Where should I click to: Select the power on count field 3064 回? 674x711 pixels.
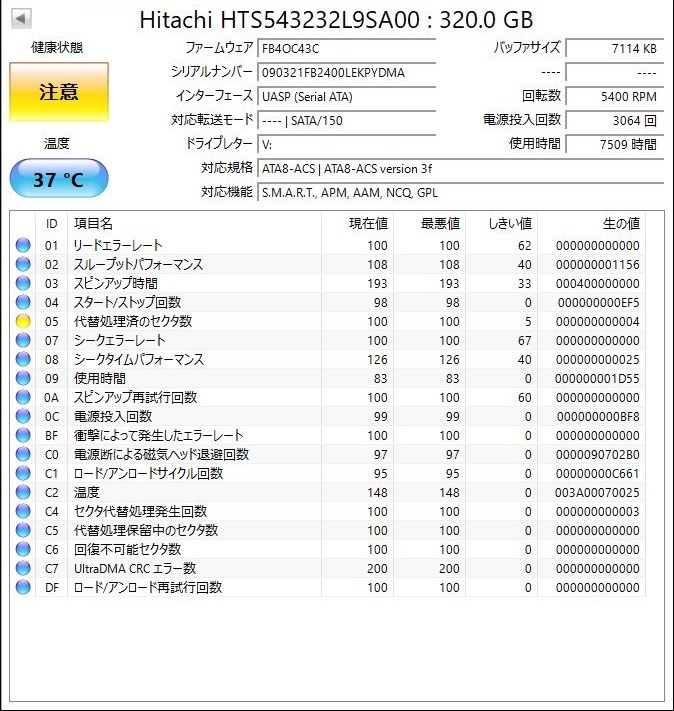click(x=615, y=121)
